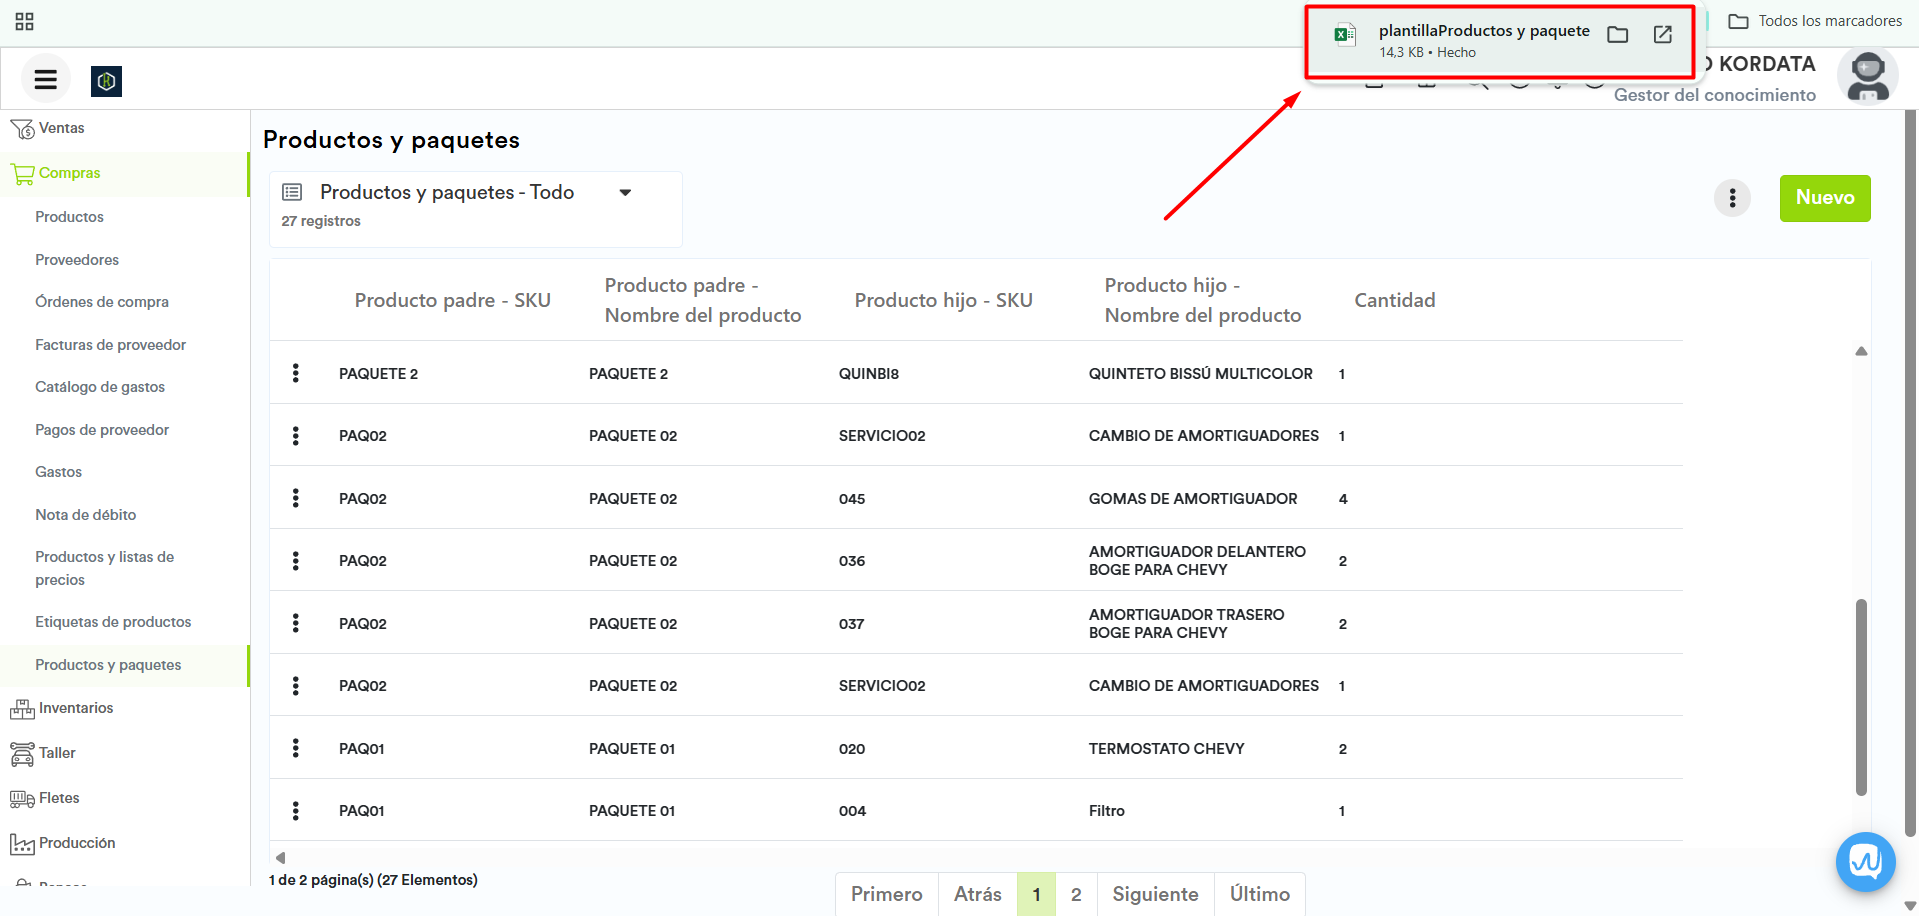Open row menu for TERMOSTATO CHEVY row

click(296, 748)
